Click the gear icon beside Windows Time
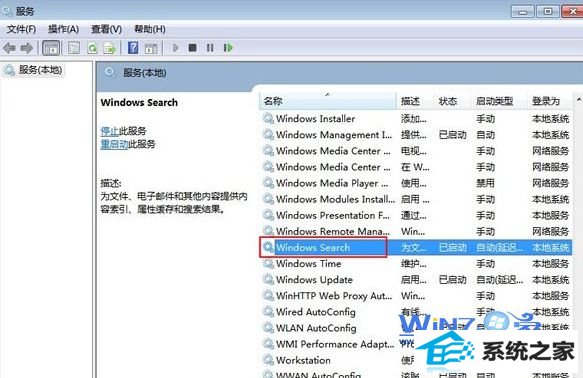Screen dimensions: 583x378 click(x=268, y=264)
